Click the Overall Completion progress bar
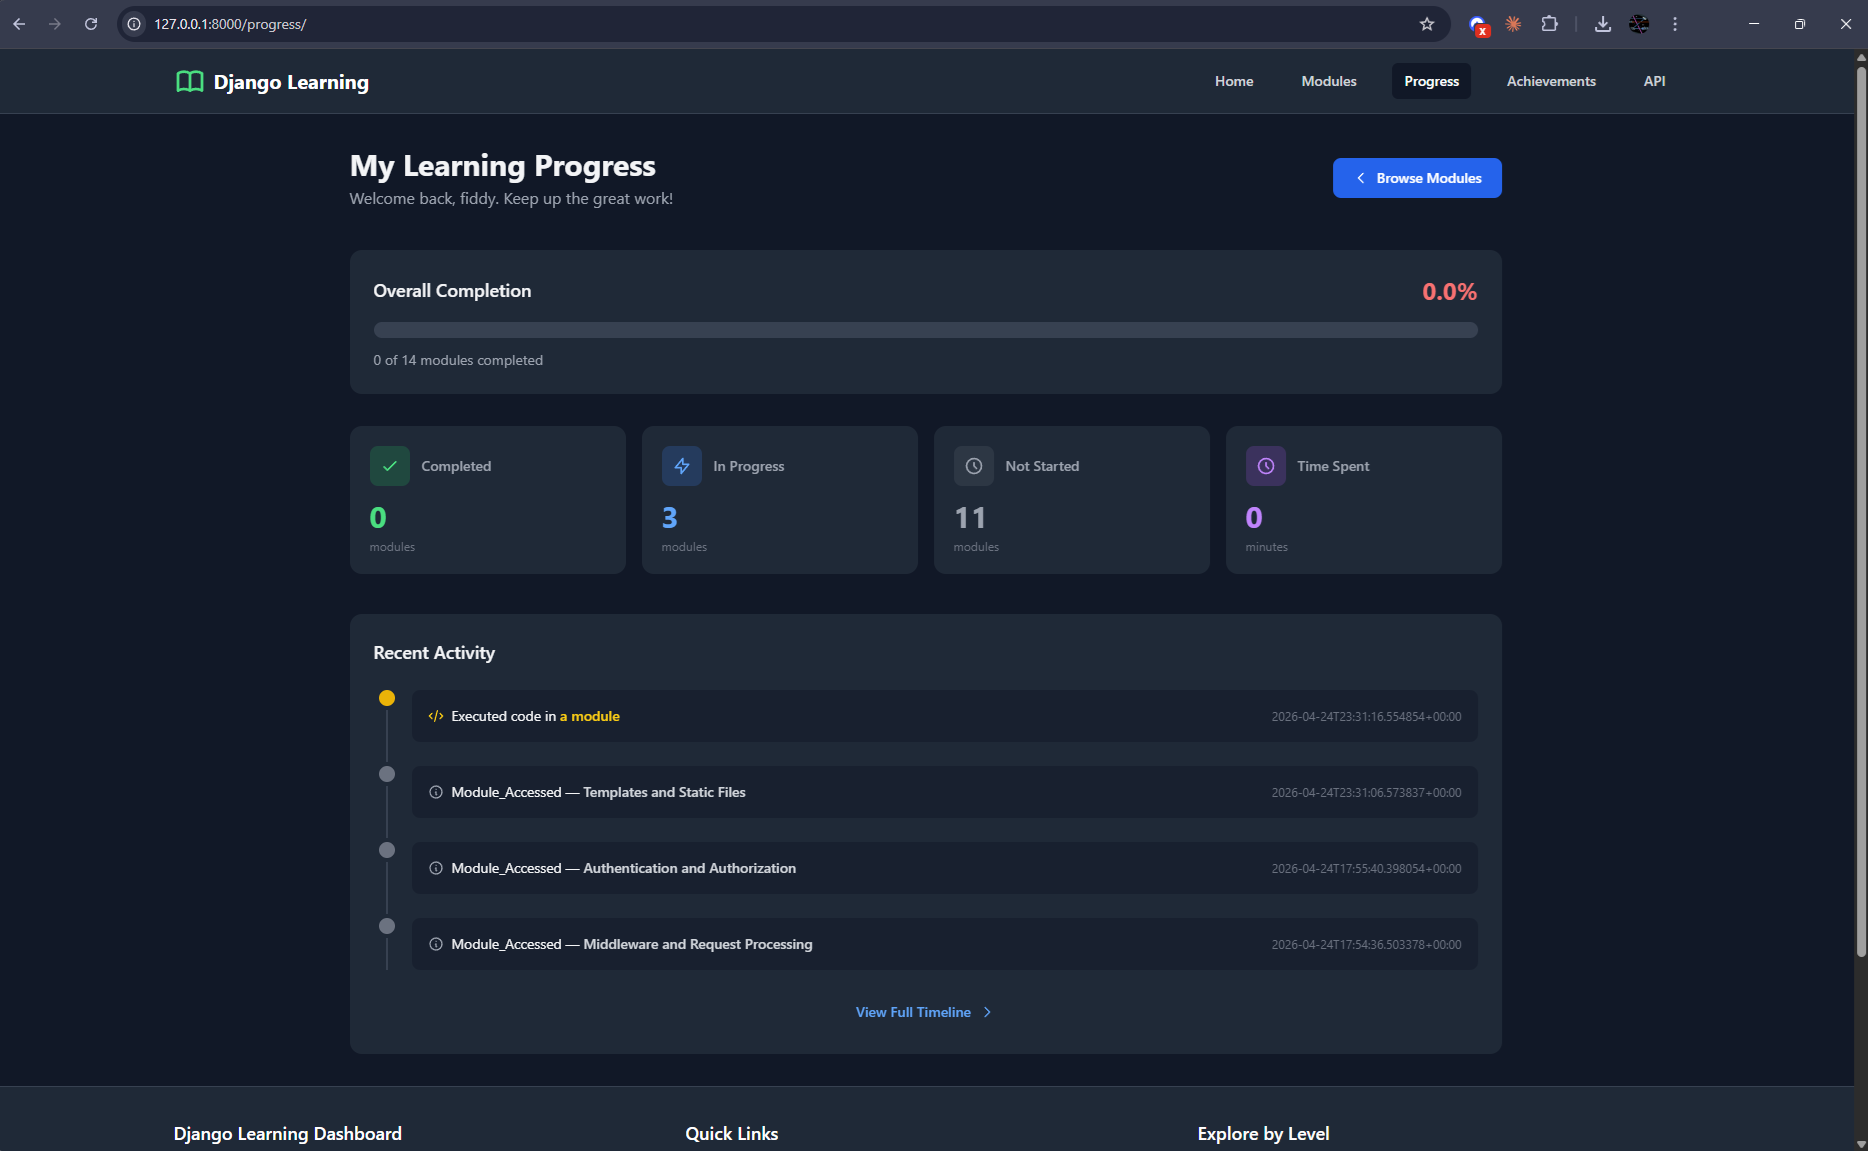The width and height of the screenshot is (1868, 1151). click(x=925, y=330)
